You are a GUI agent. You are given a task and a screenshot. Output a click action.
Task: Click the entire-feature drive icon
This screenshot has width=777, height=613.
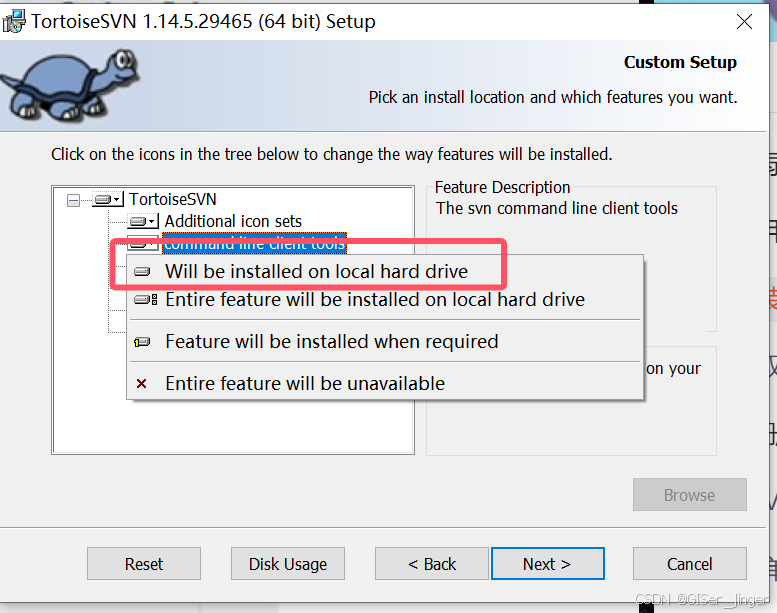(146, 300)
